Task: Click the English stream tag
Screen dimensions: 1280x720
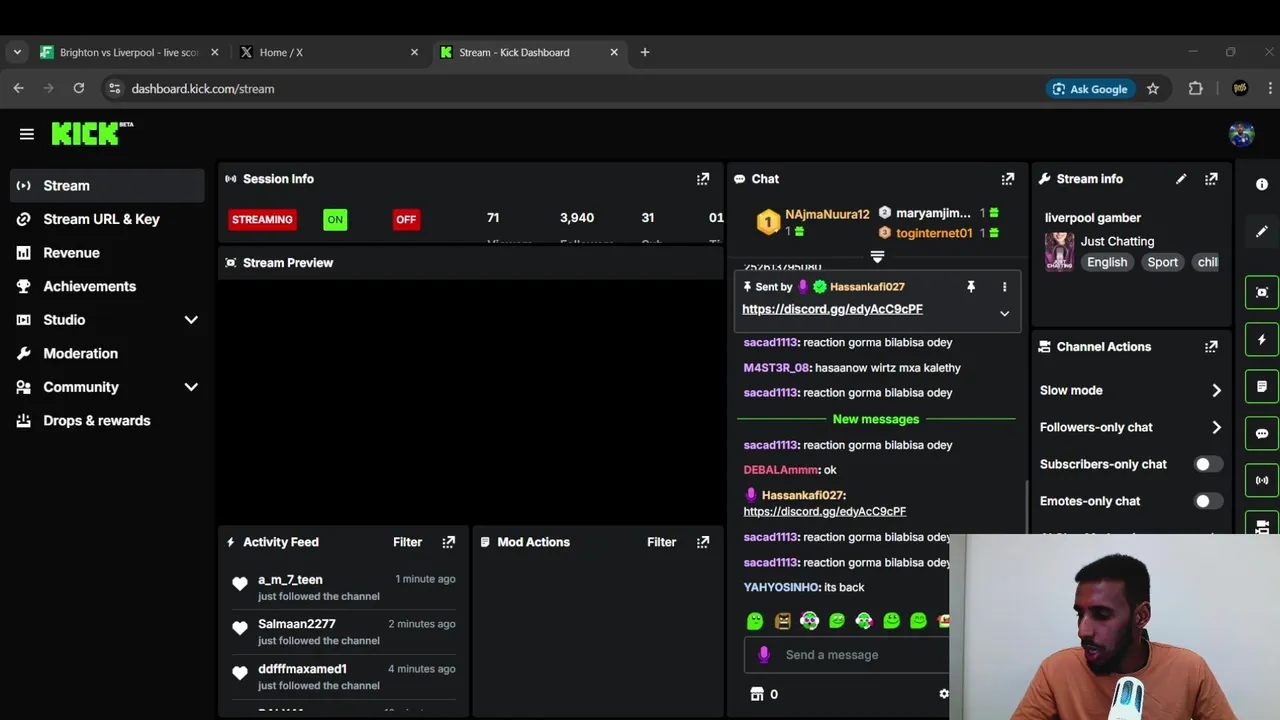Action: click(x=1107, y=262)
